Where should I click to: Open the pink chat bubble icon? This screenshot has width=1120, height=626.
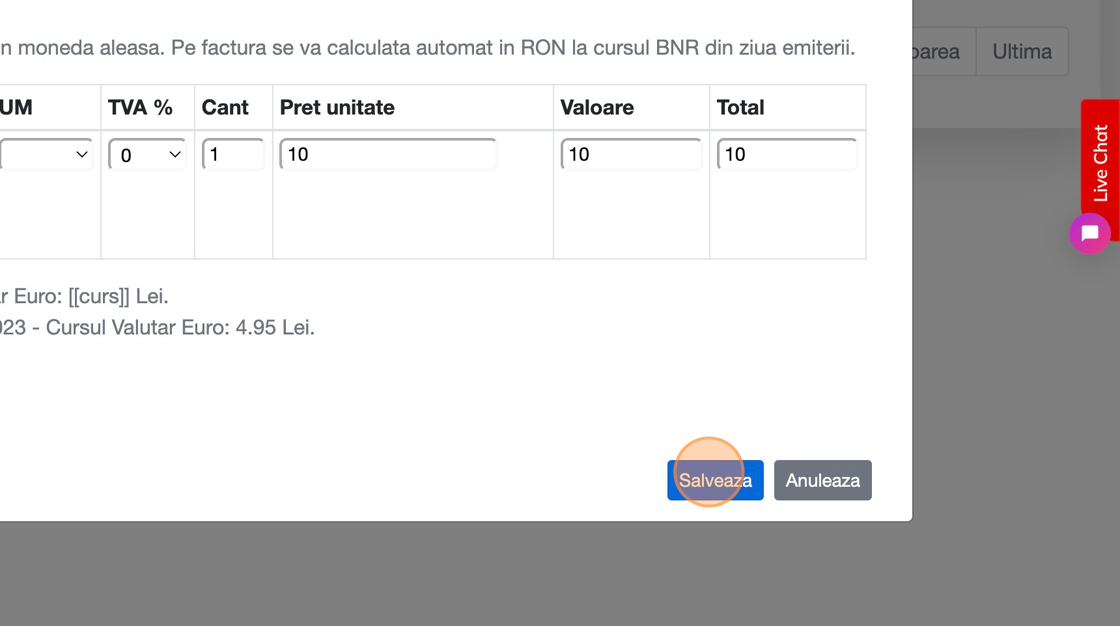coord(1089,234)
